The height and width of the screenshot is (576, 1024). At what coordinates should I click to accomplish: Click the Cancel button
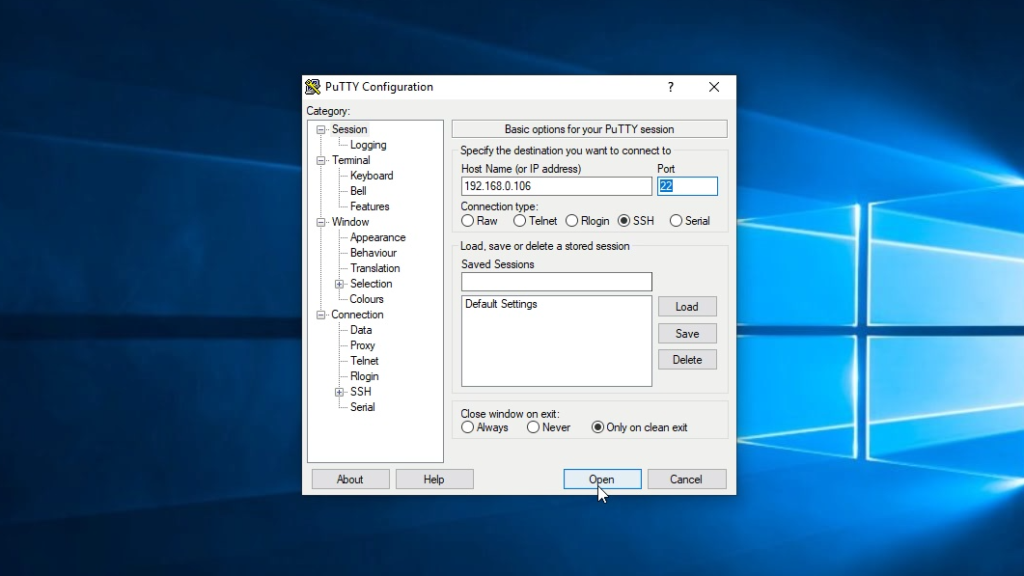(x=686, y=479)
